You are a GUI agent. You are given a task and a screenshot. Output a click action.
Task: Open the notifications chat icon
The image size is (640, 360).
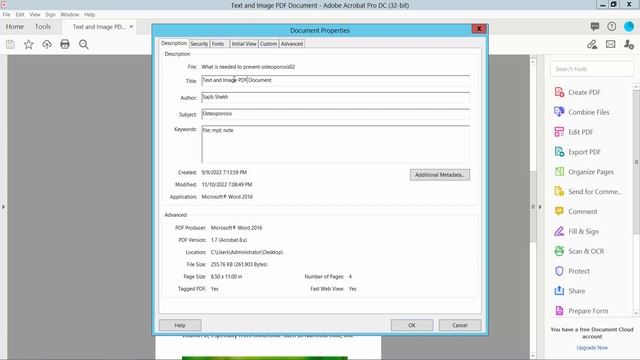595,27
